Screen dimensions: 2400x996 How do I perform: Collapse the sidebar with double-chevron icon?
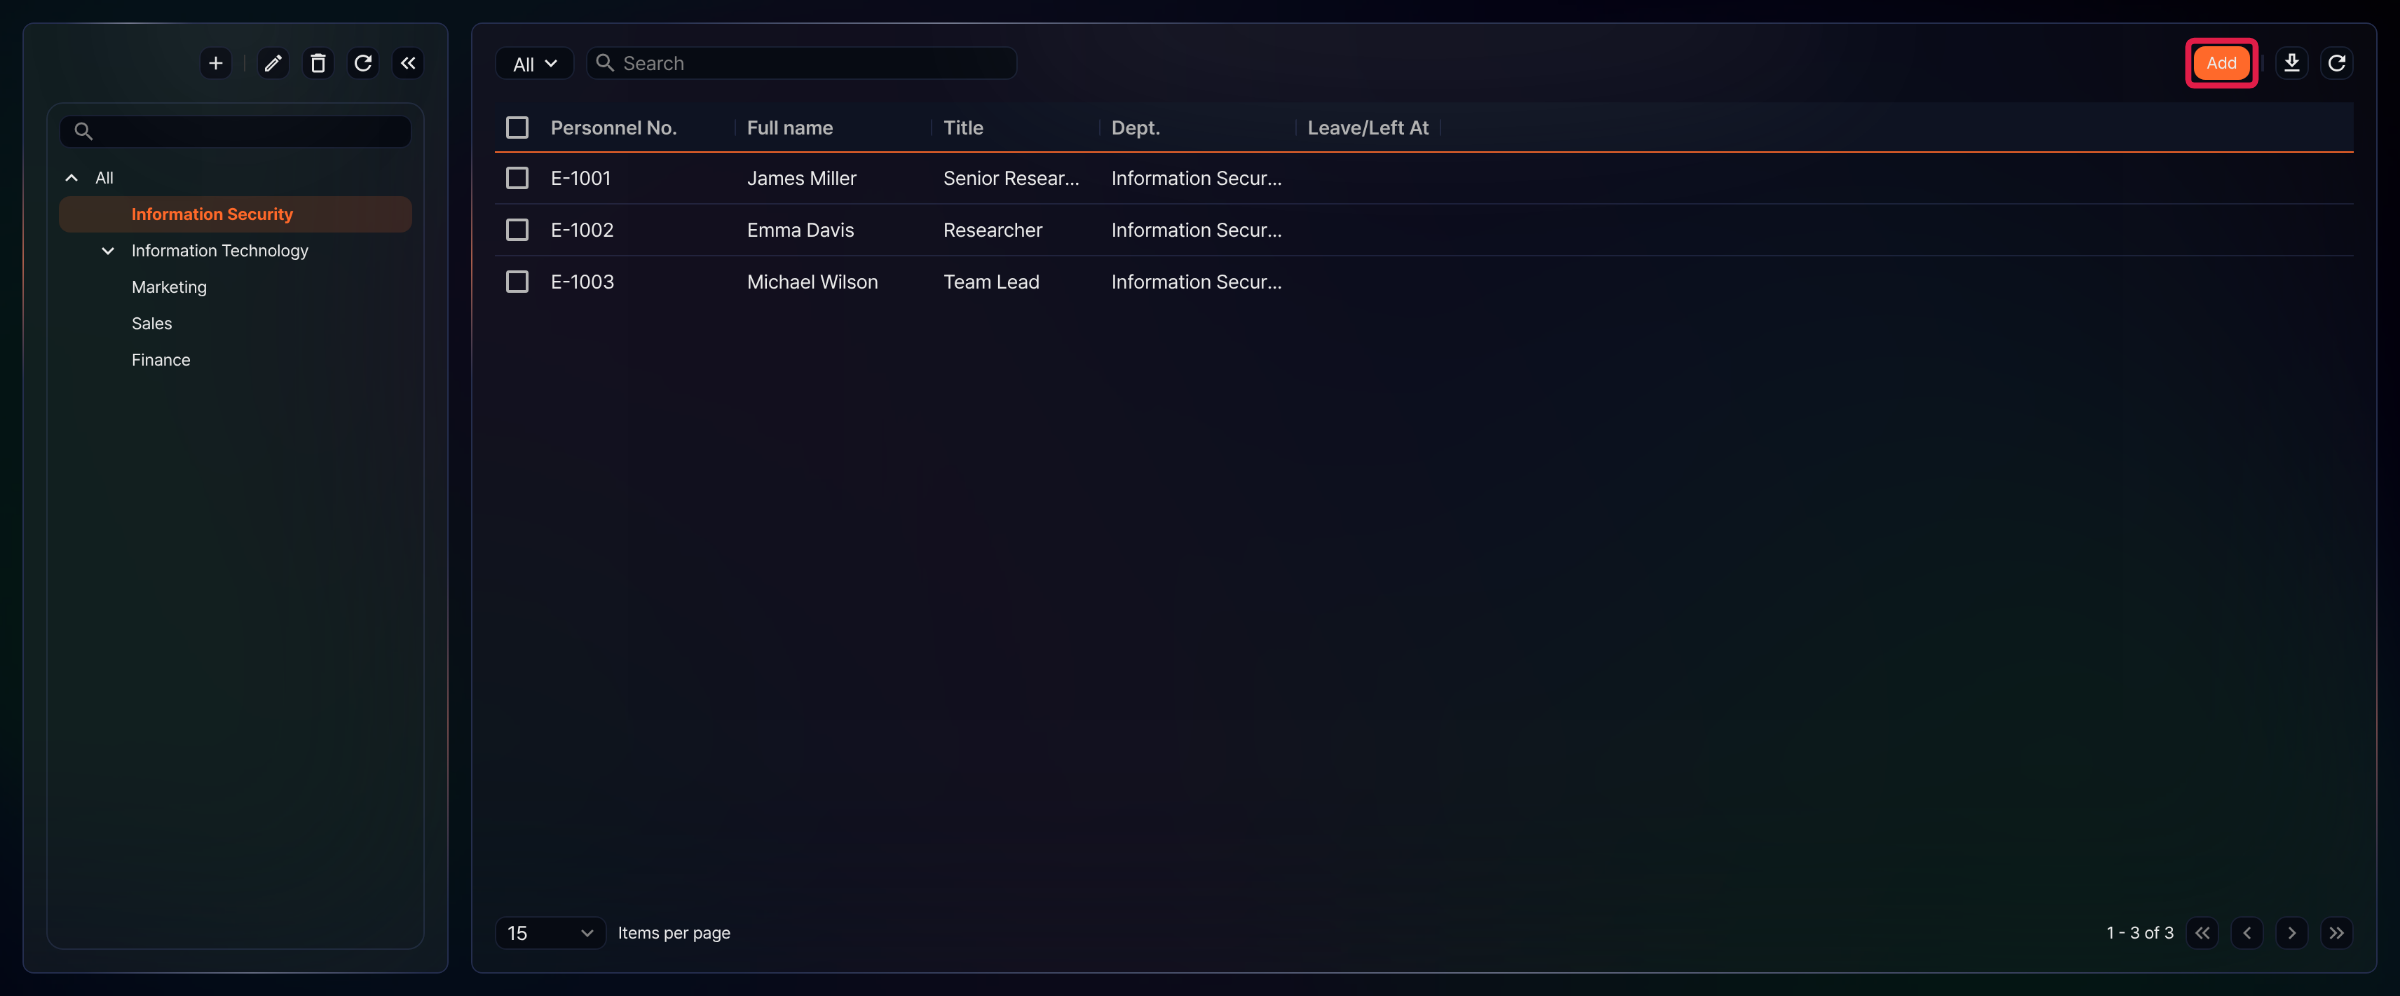point(408,63)
